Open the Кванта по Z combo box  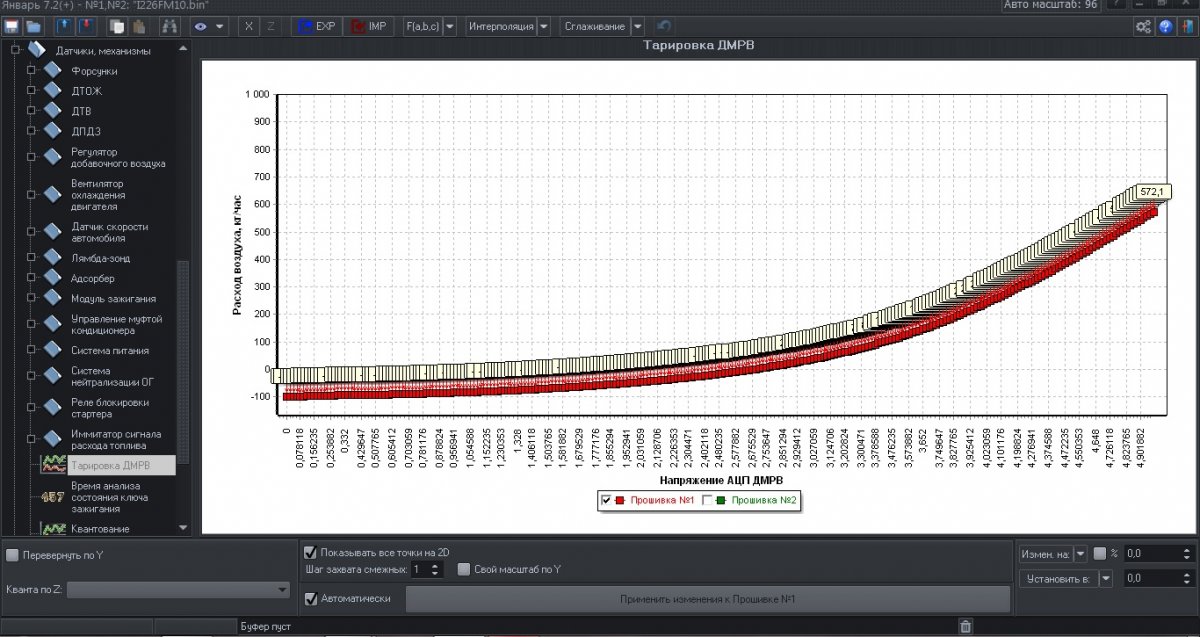179,590
